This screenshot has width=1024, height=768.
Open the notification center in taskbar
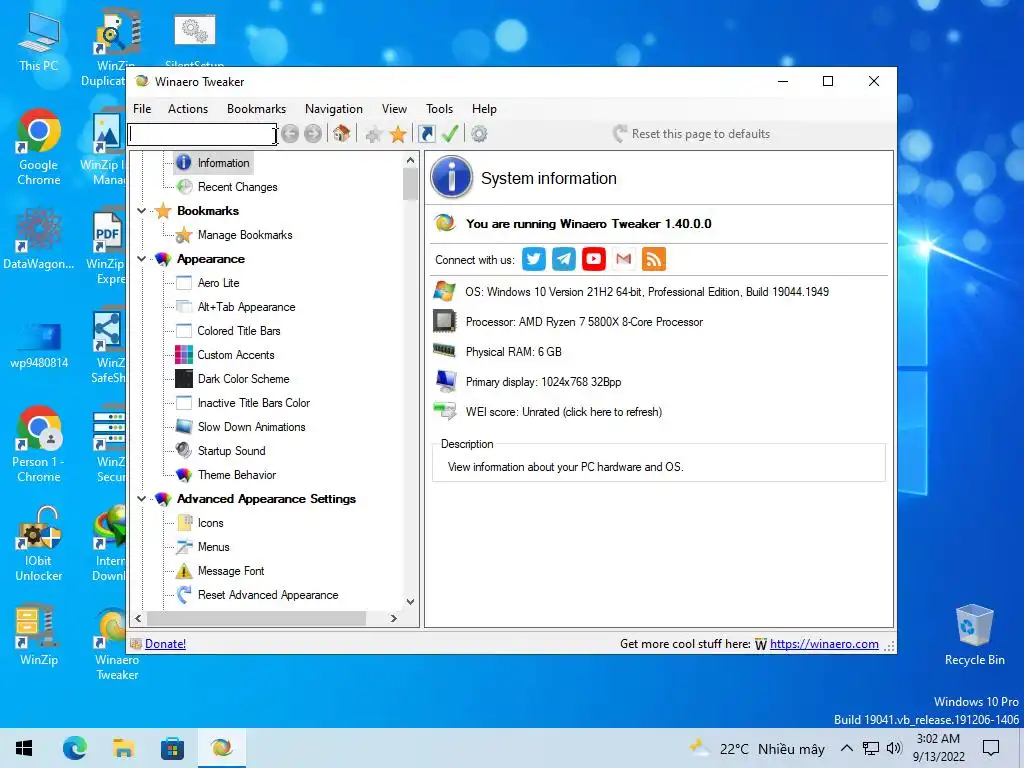coord(991,748)
